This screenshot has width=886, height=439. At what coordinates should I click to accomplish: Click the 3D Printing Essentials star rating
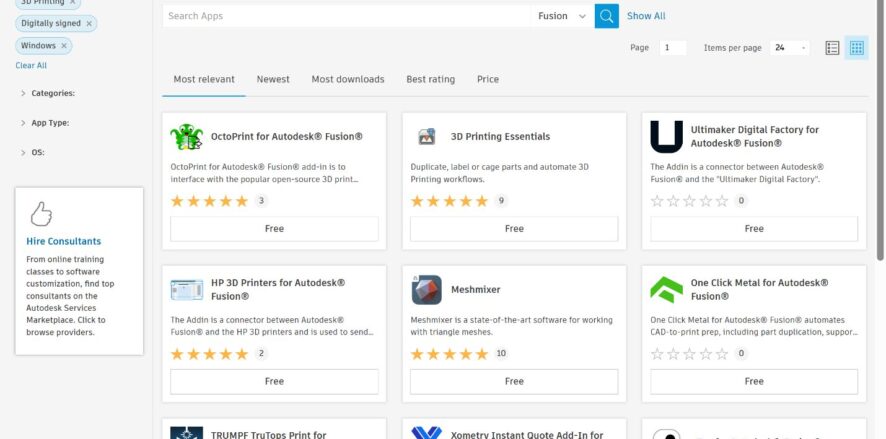[x=449, y=201]
